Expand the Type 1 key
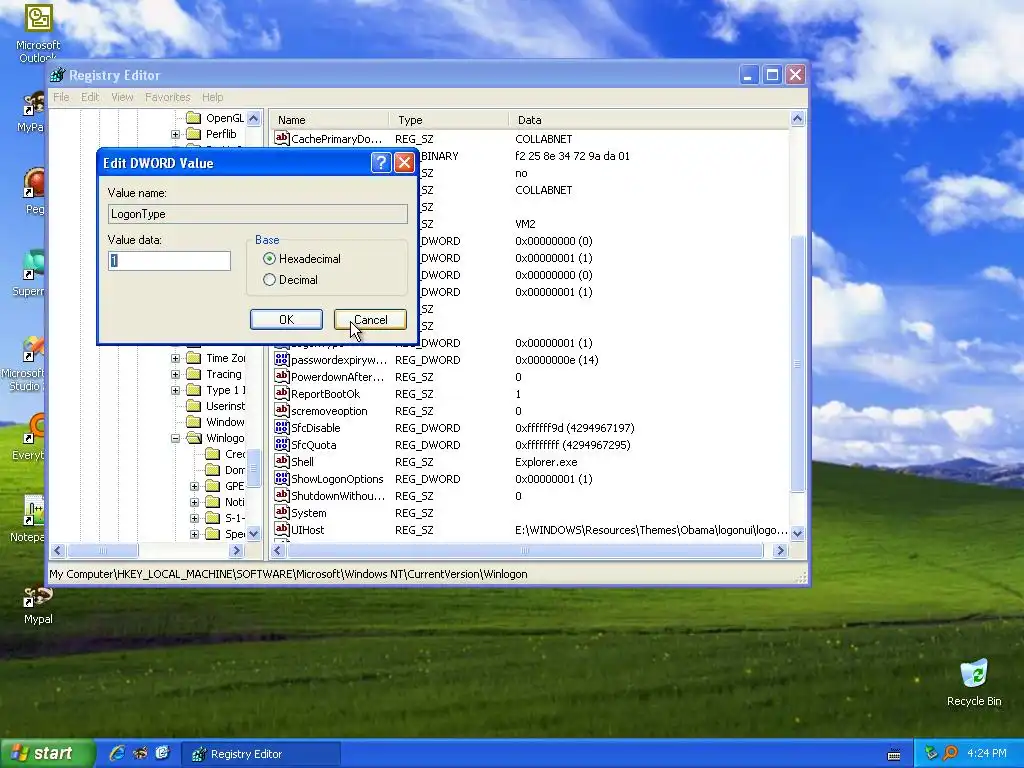1024x768 pixels. (175, 391)
